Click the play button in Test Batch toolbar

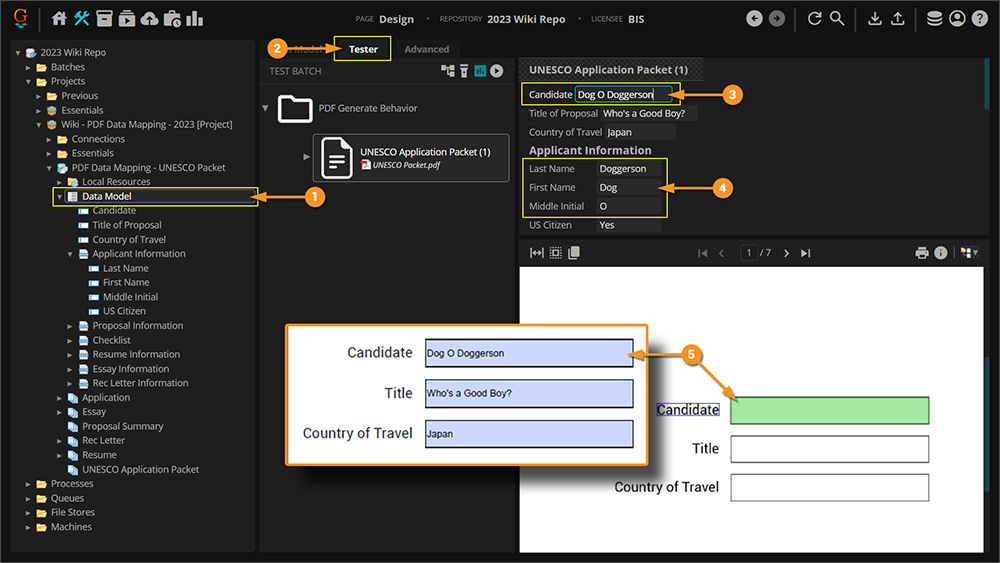pos(496,71)
